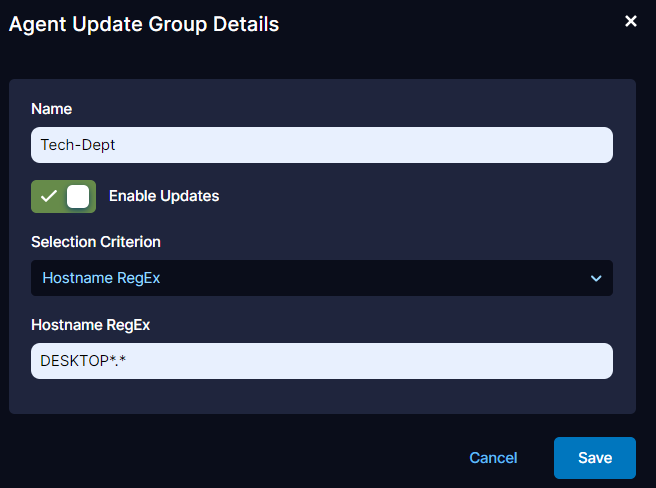Image resolution: width=656 pixels, height=488 pixels.
Task: Open the Selection Criterion dropdown box
Action: point(321,278)
